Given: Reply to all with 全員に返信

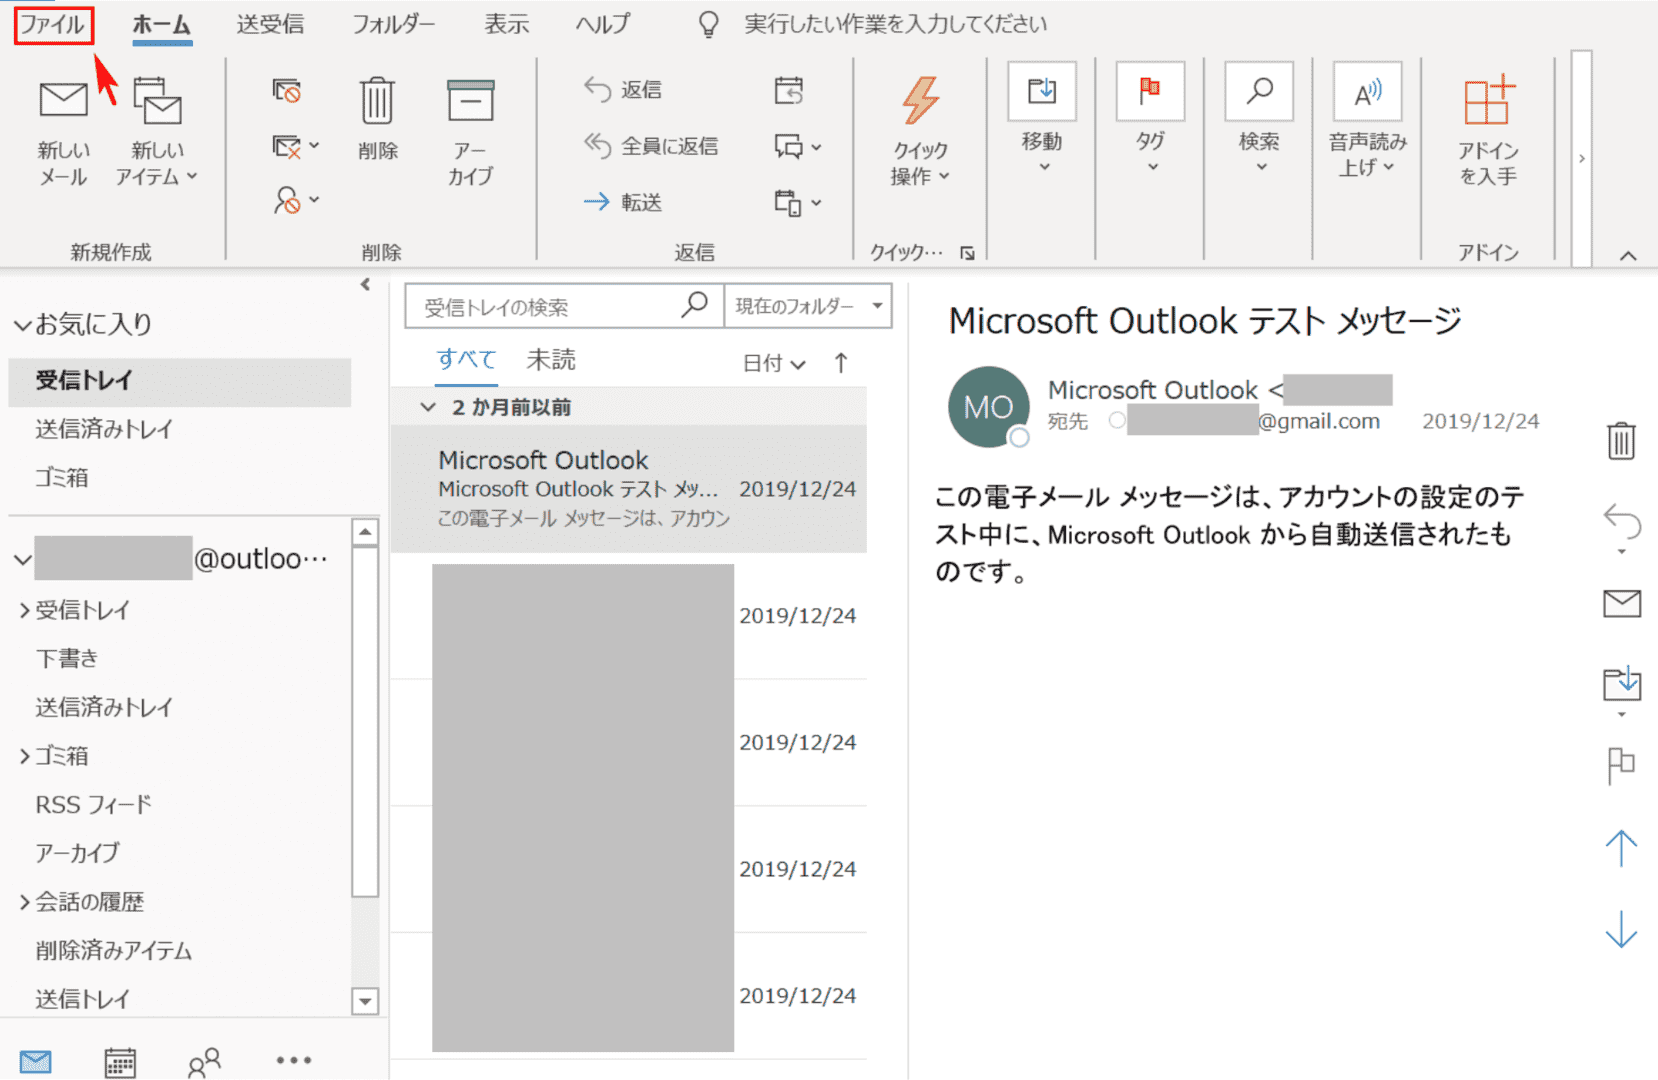Looking at the screenshot, I should point(651,146).
